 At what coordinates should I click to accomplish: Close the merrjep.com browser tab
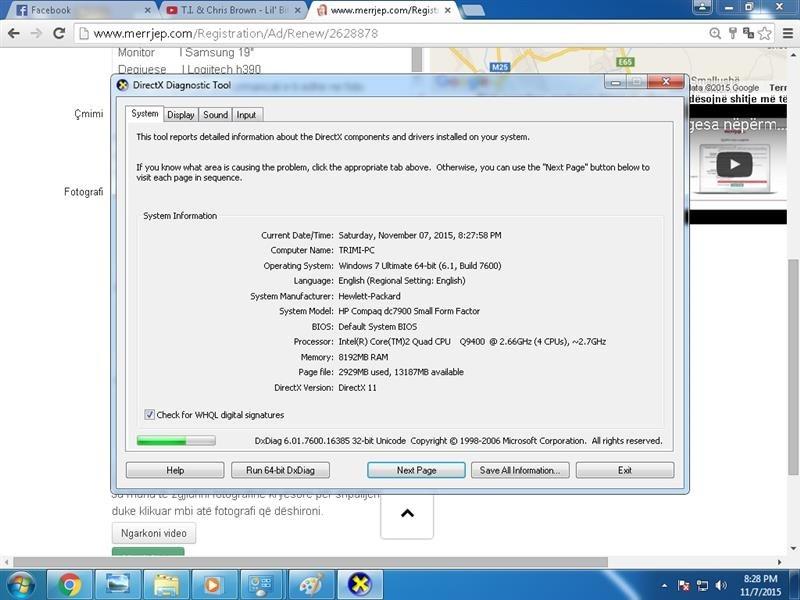[447, 10]
